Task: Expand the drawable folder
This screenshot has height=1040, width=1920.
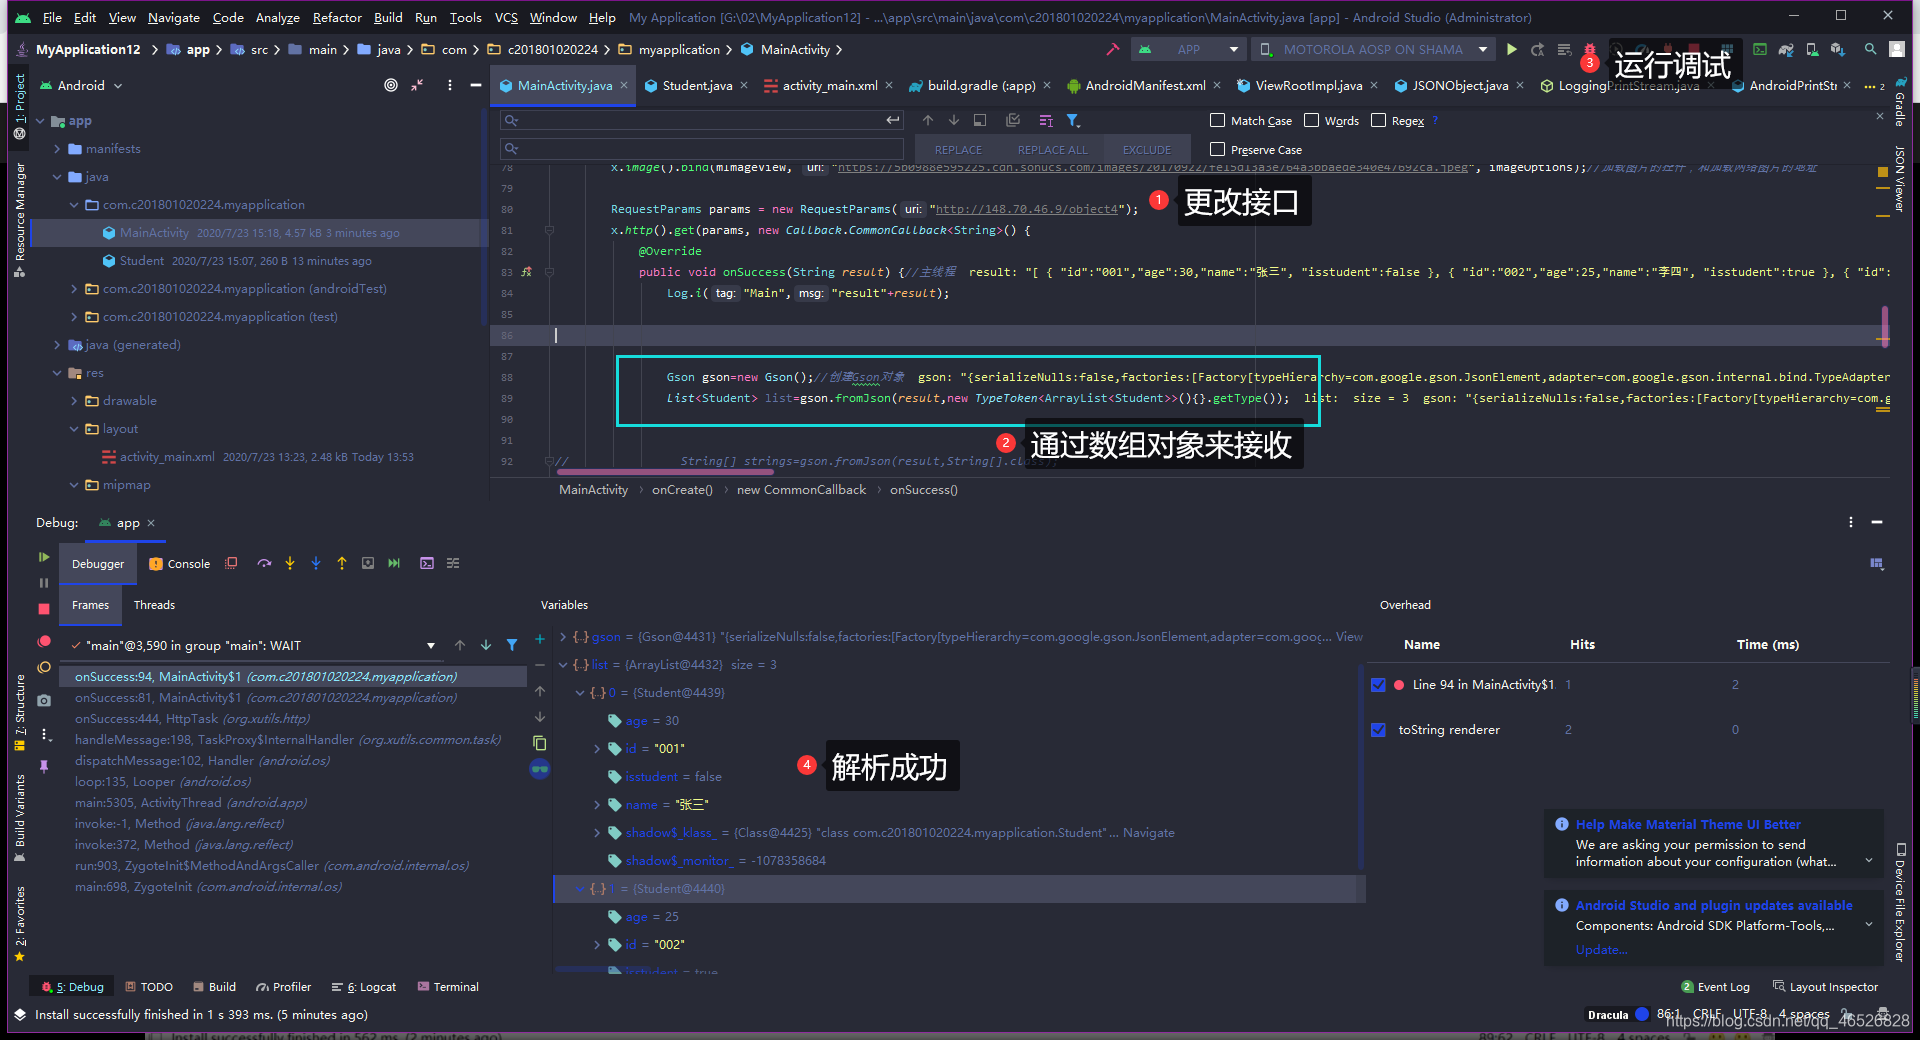Action: coord(74,401)
